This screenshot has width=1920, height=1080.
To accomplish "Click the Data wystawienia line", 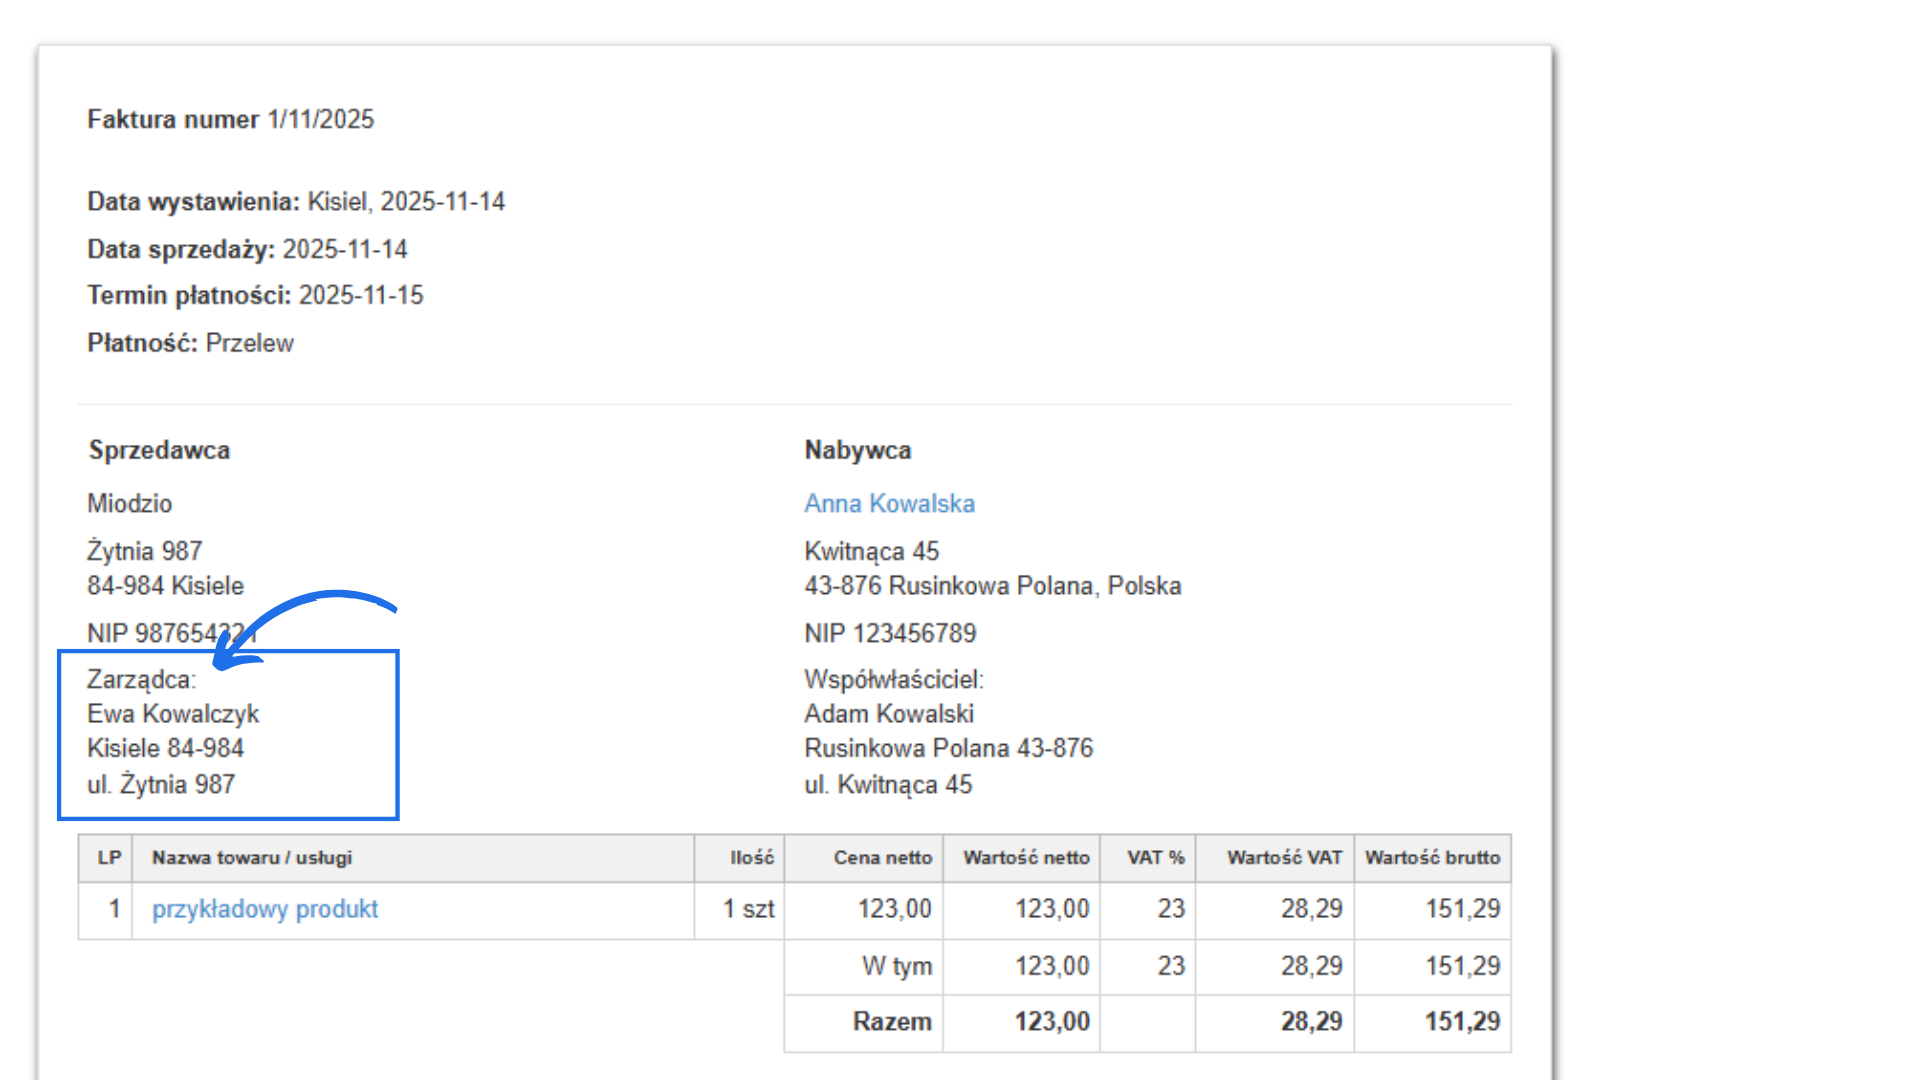I will coord(296,201).
